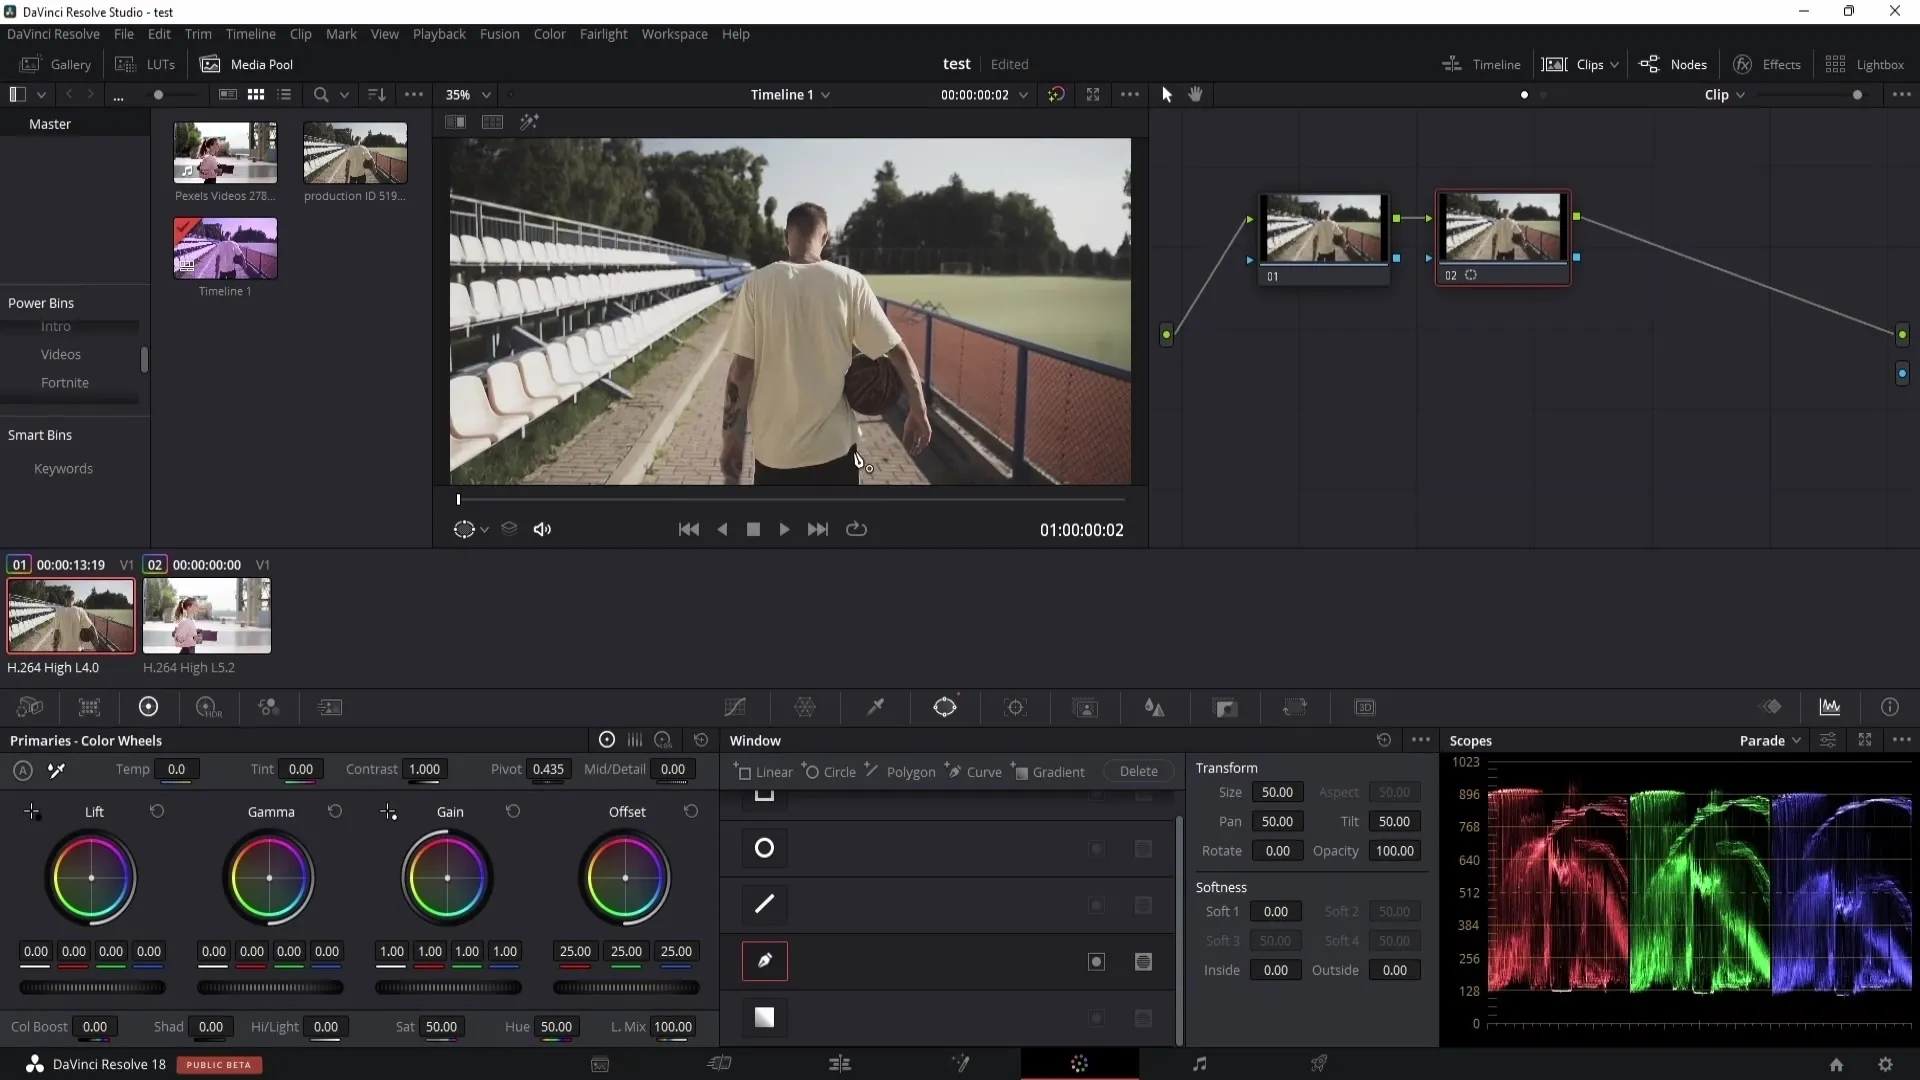Screen dimensions: 1920x1080
Task: Open the Color menu
Action: pos(549,34)
